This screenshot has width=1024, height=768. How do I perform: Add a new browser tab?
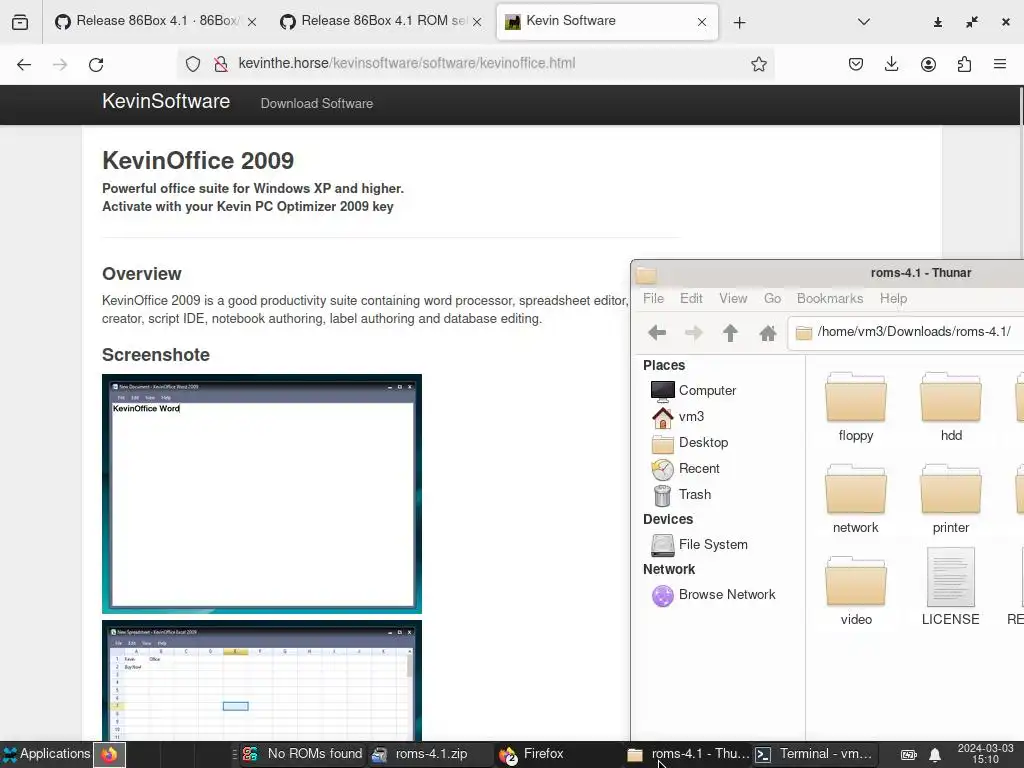click(x=739, y=23)
